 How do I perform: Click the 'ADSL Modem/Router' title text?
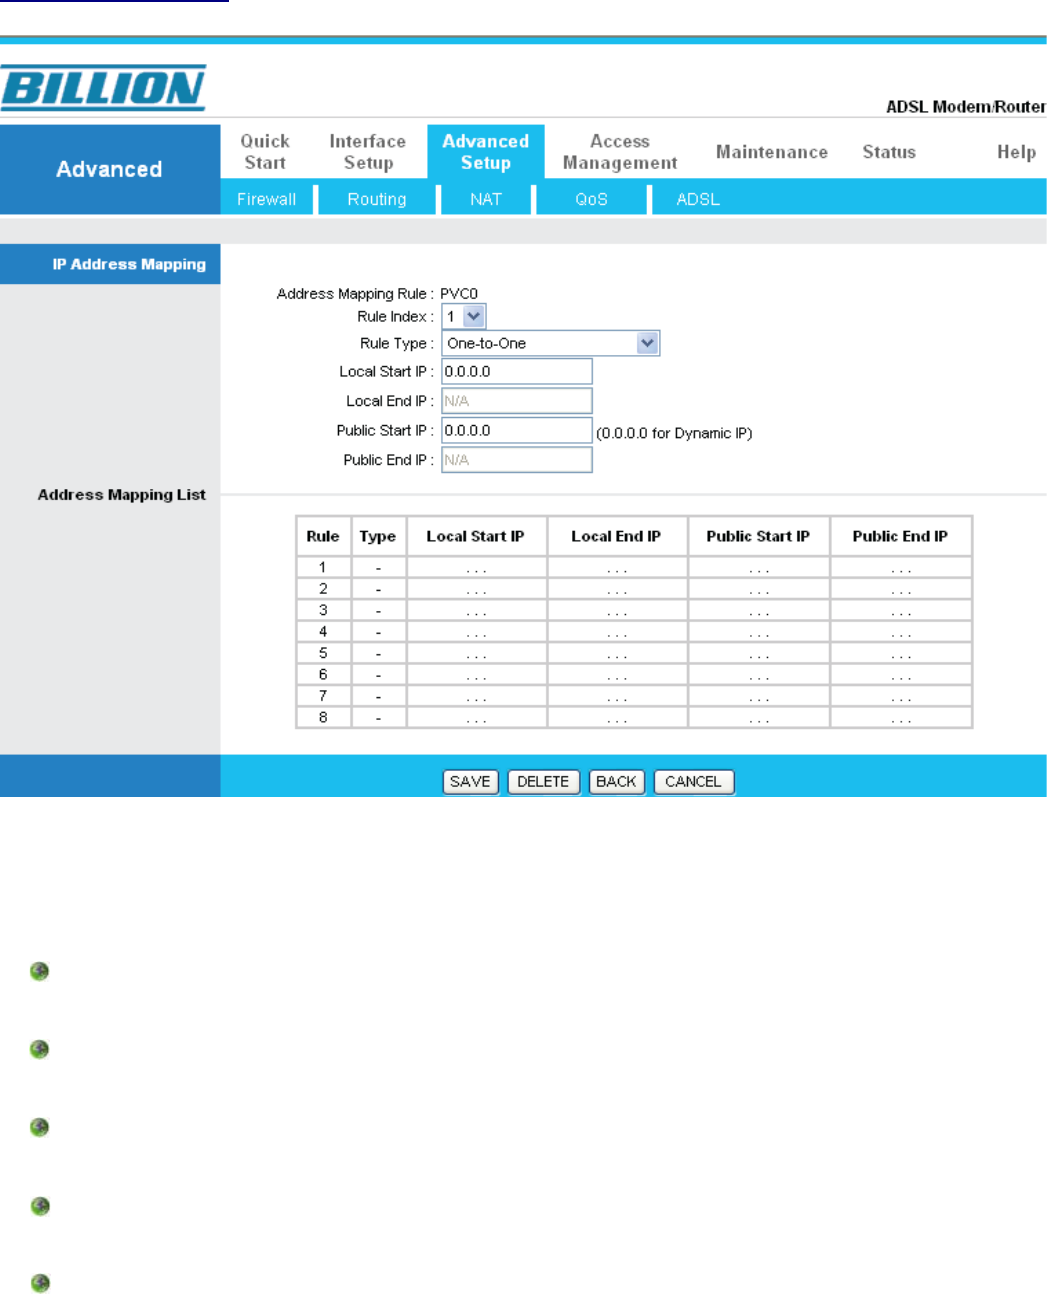[x=966, y=106]
